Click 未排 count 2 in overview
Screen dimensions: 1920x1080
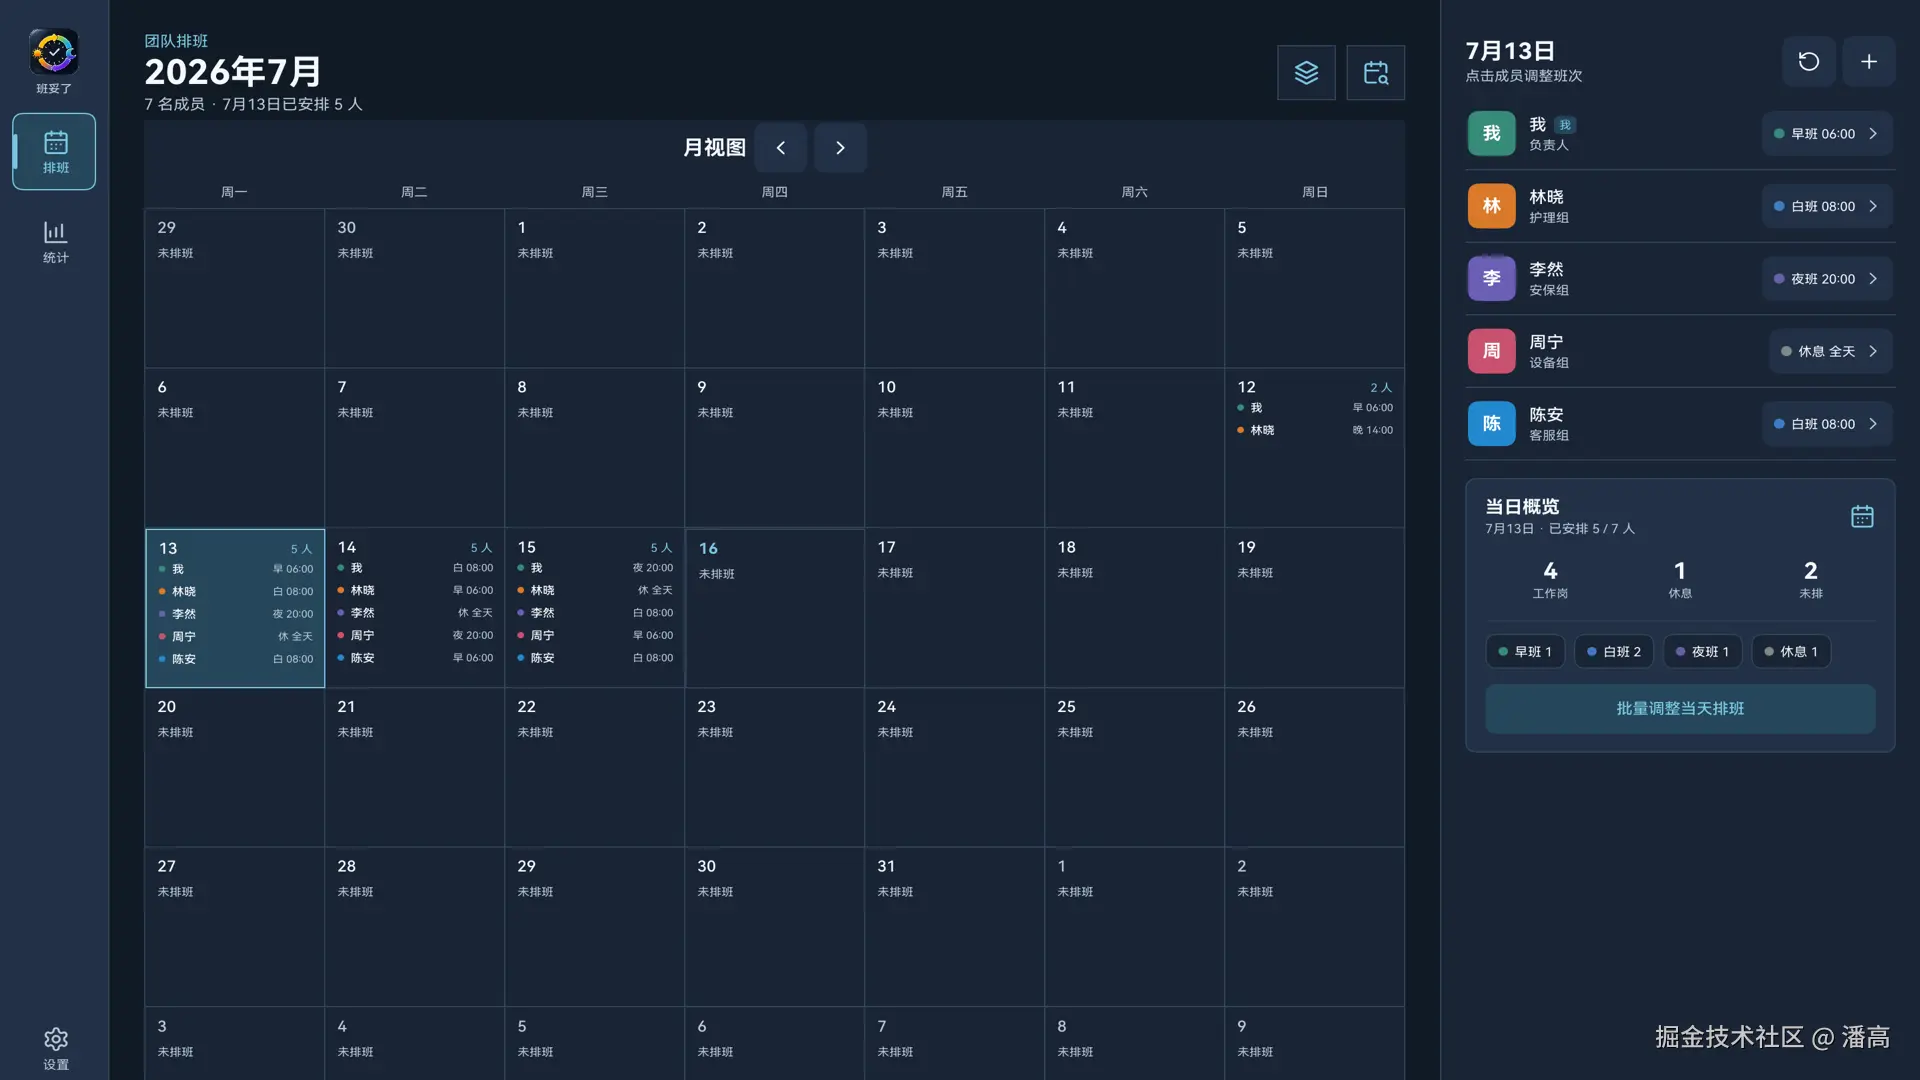coord(1811,578)
